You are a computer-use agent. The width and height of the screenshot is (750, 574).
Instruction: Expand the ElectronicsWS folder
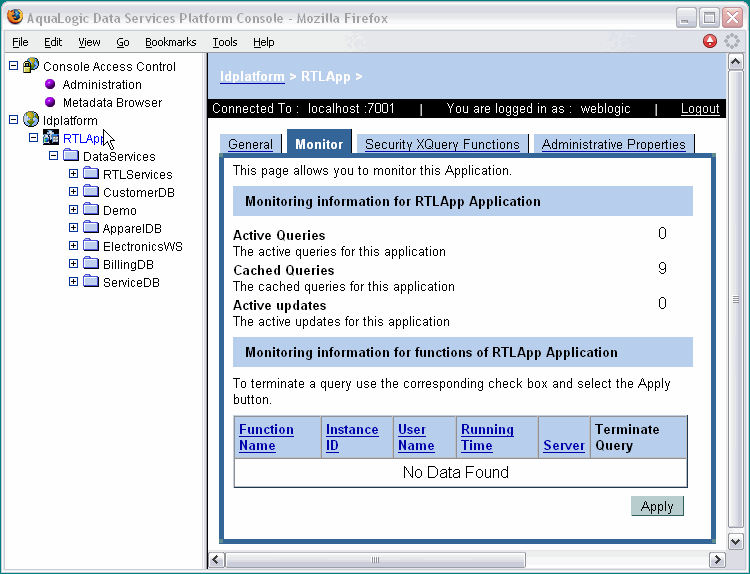coord(73,246)
